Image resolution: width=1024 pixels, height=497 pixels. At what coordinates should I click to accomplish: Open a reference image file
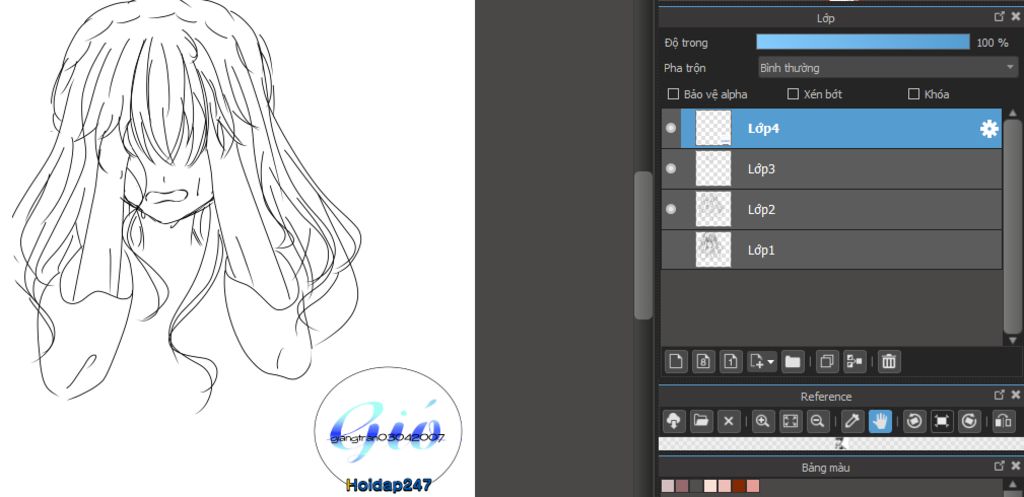(x=701, y=421)
